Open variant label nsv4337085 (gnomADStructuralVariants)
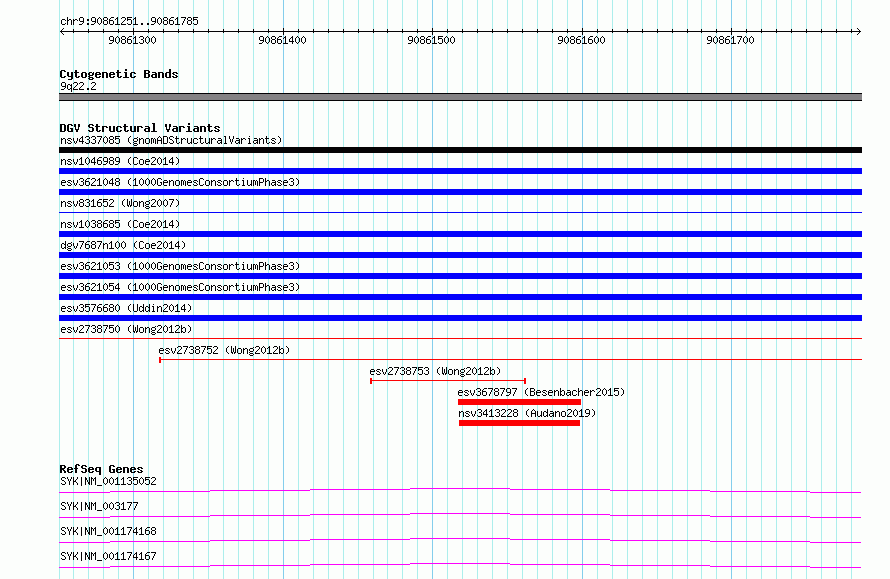Image resolution: width=890 pixels, height=579 pixels. pyautogui.click(x=171, y=140)
